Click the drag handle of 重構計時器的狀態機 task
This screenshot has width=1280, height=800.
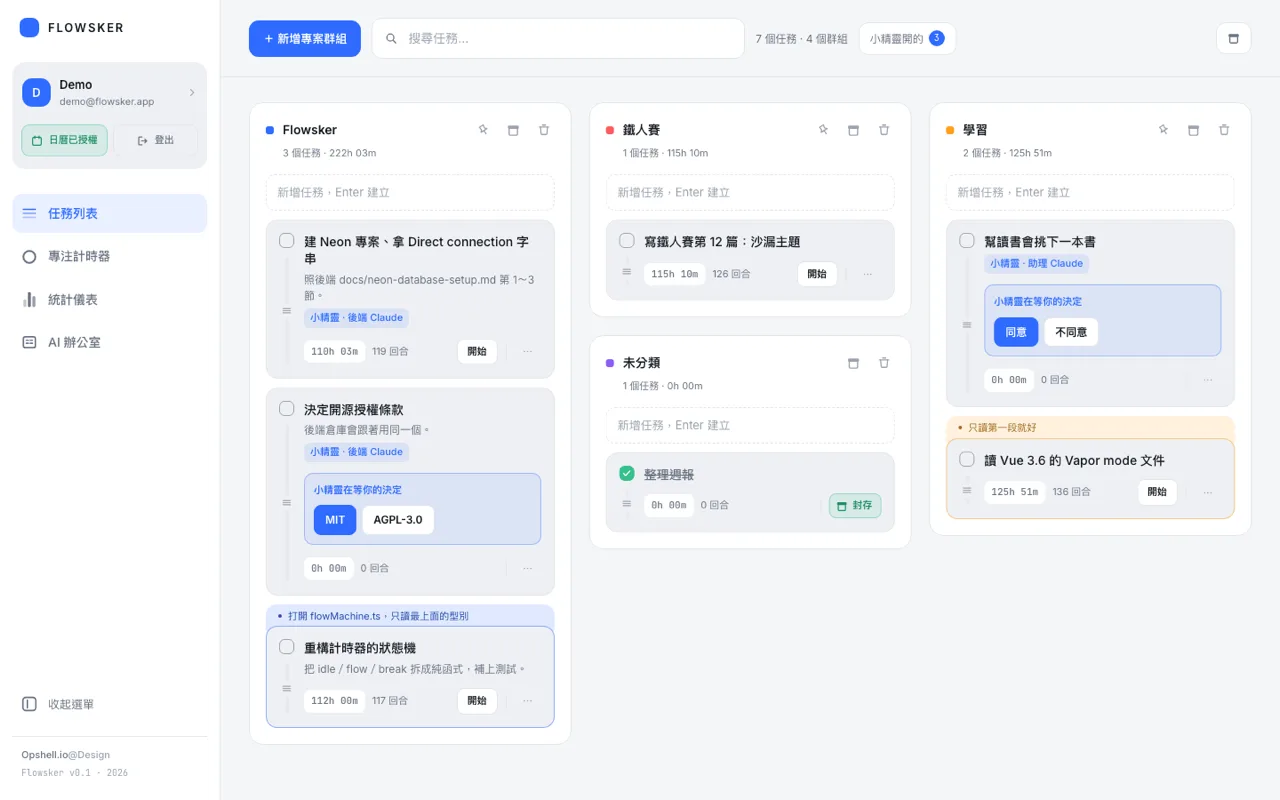point(287,688)
